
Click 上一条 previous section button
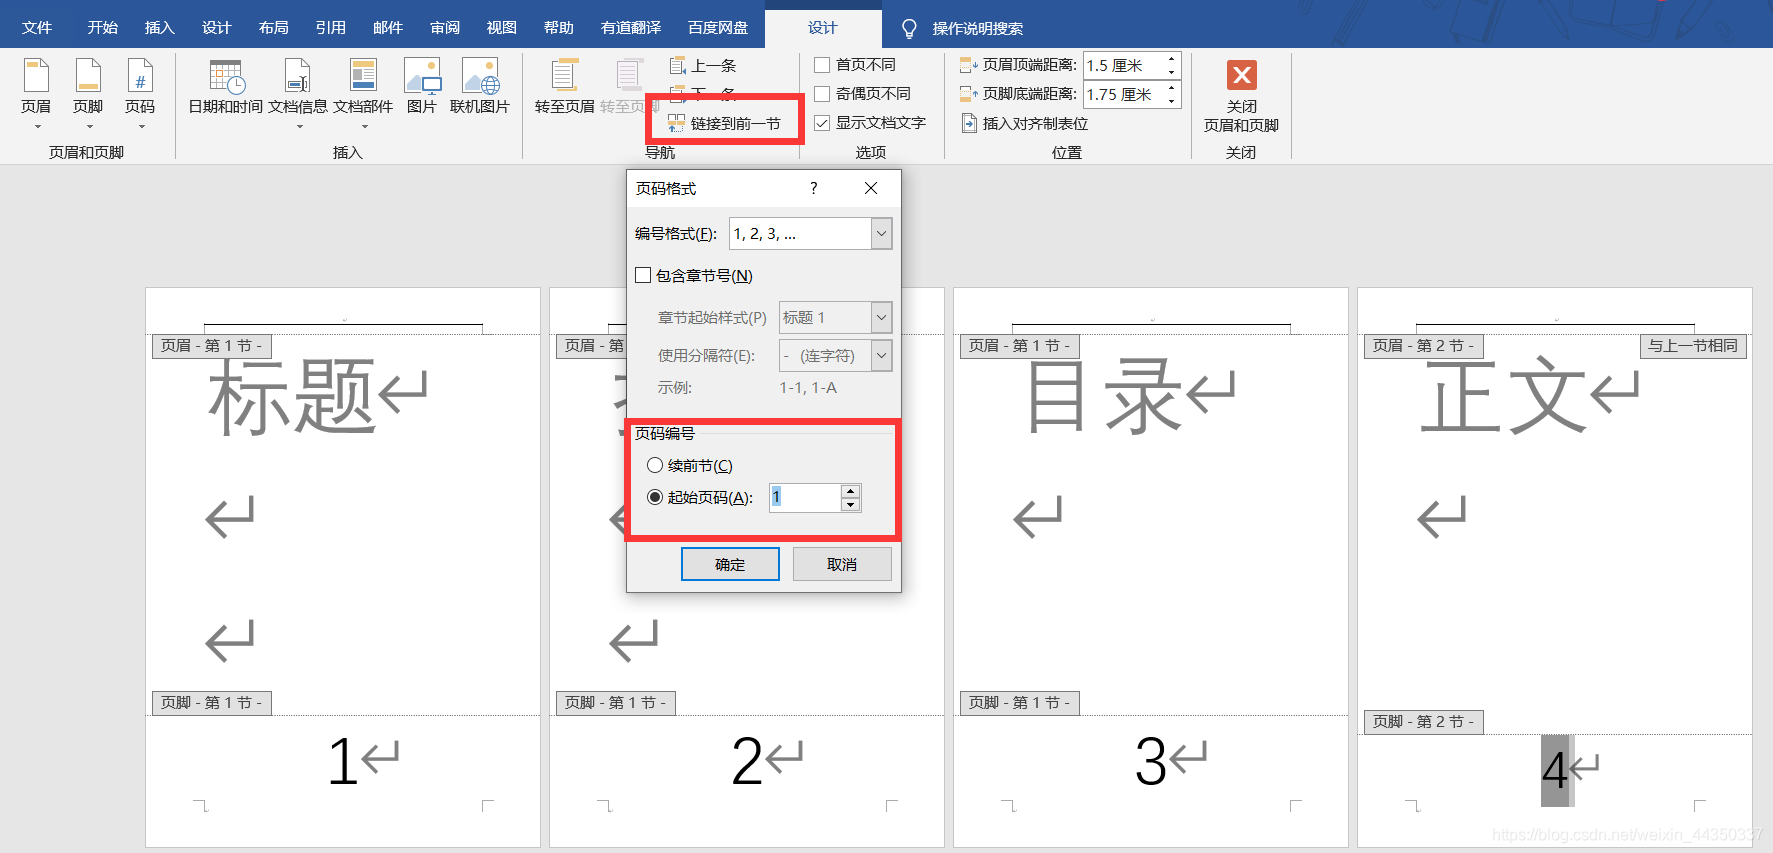coord(703,66)
